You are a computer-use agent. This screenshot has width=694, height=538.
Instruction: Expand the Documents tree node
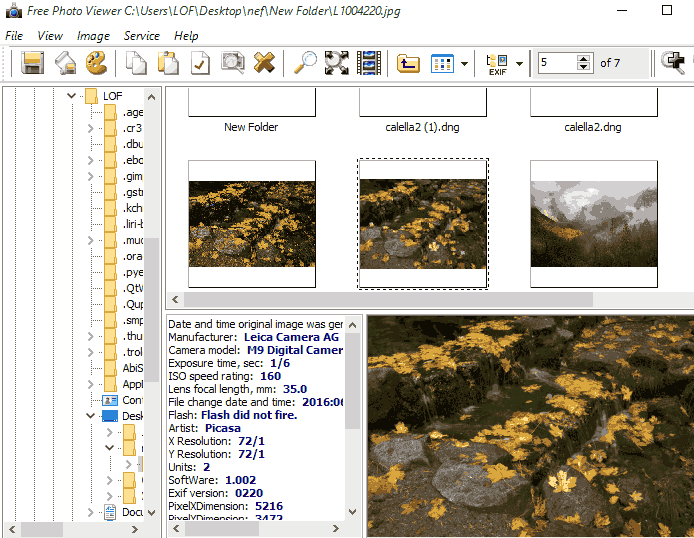(x=90, y=512)
